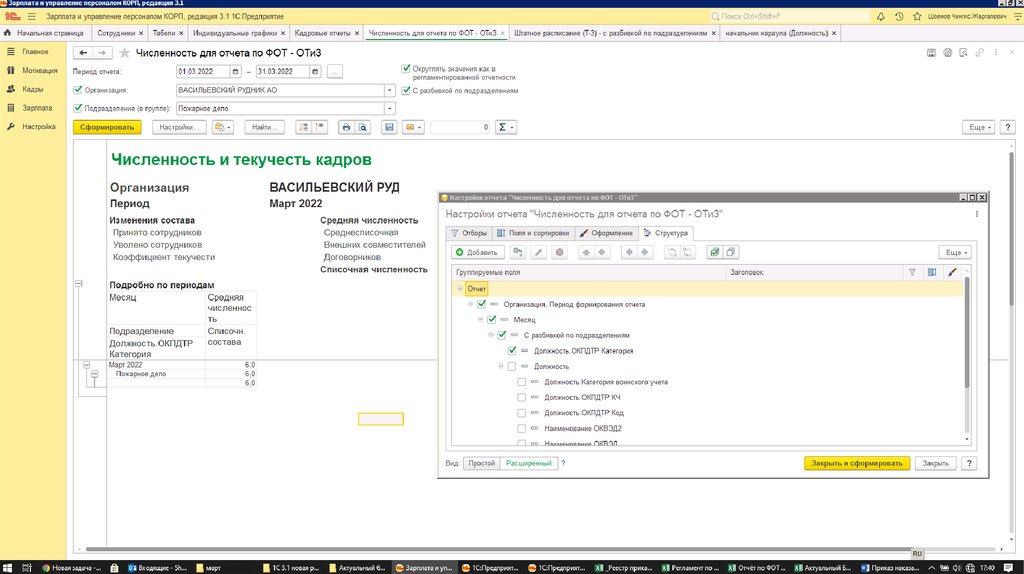This screenshot has height=574, width=1024.
Task: Open calendar picker for start date 01.03.2022
Action: click(x=236, y=72)
